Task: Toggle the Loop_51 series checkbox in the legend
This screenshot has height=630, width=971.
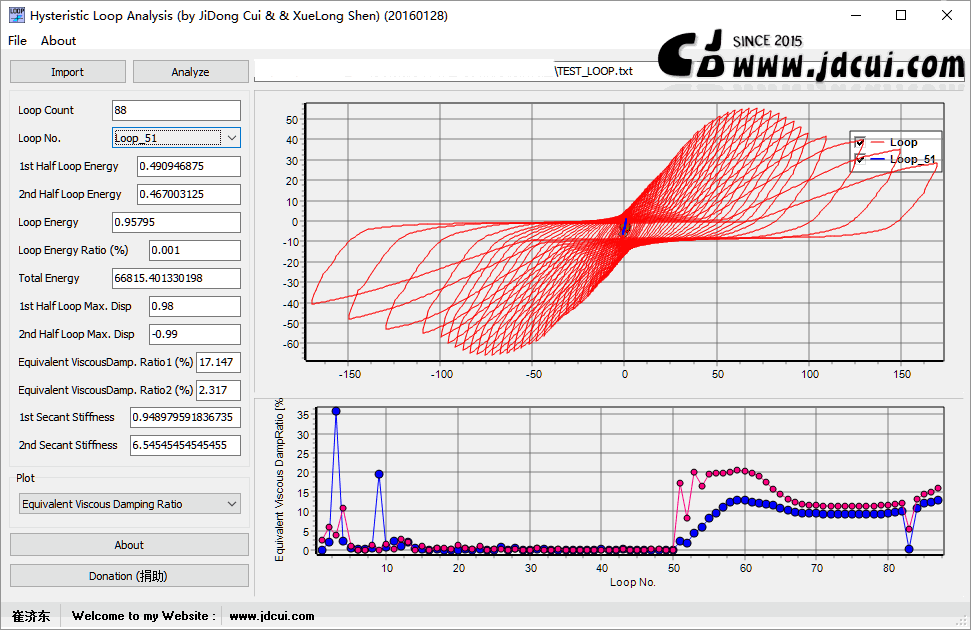Action: coord(860,160)
